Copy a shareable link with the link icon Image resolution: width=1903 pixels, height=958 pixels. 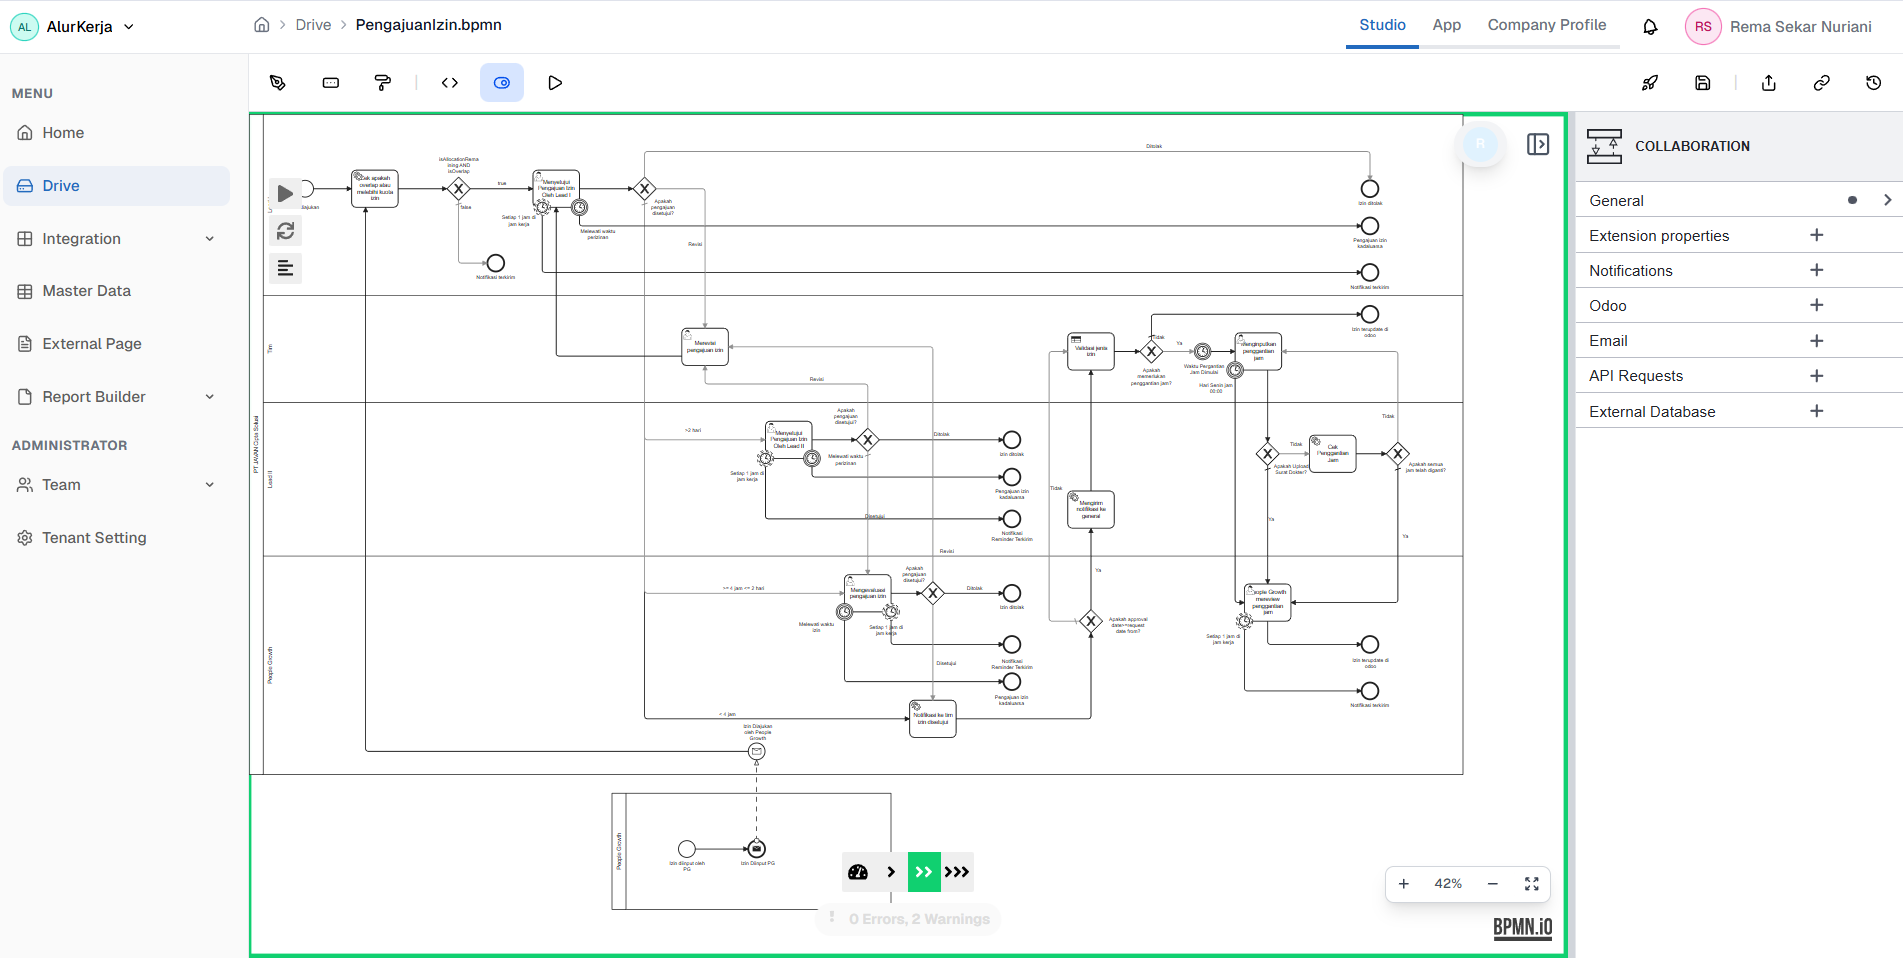coord(1821,82)
